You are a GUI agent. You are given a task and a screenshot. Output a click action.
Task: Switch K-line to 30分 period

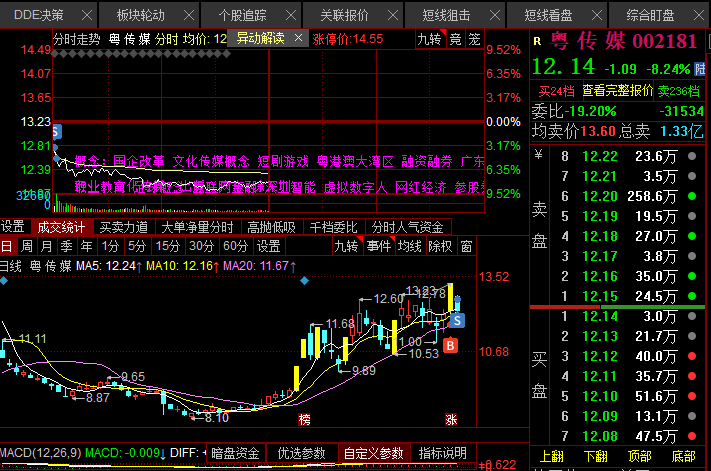[201, 246]
